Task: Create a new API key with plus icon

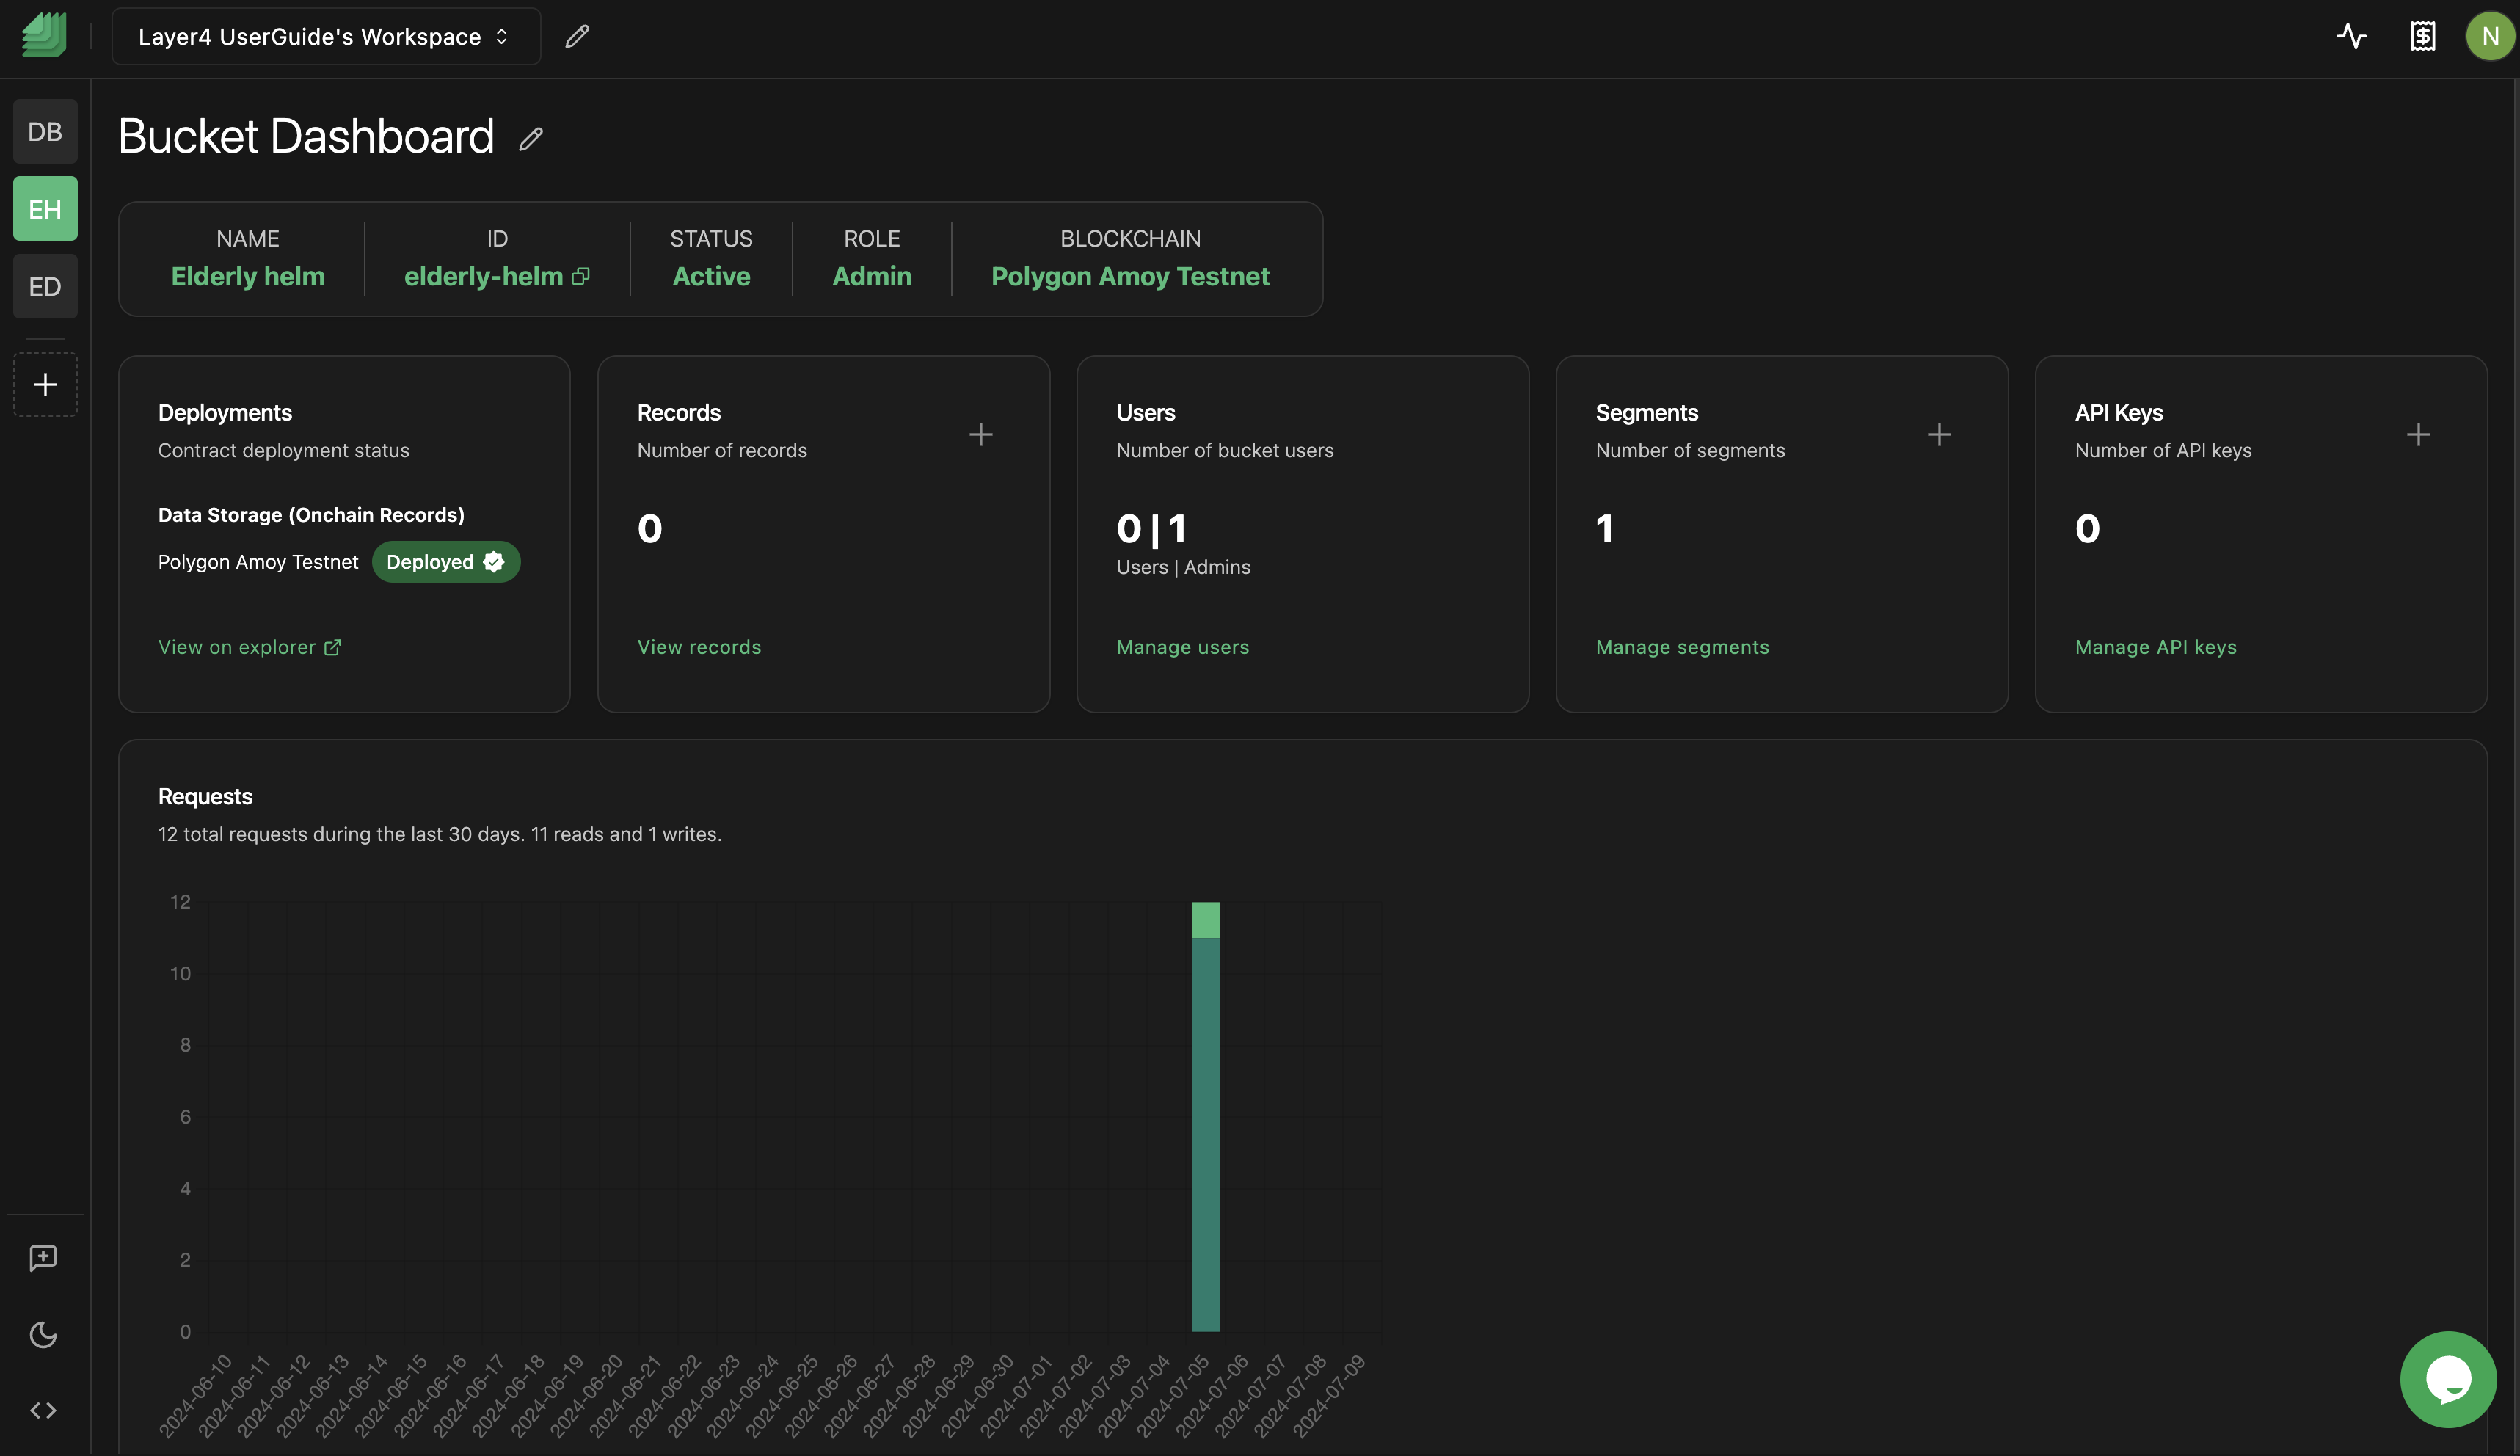Action: click(2418, 435)
